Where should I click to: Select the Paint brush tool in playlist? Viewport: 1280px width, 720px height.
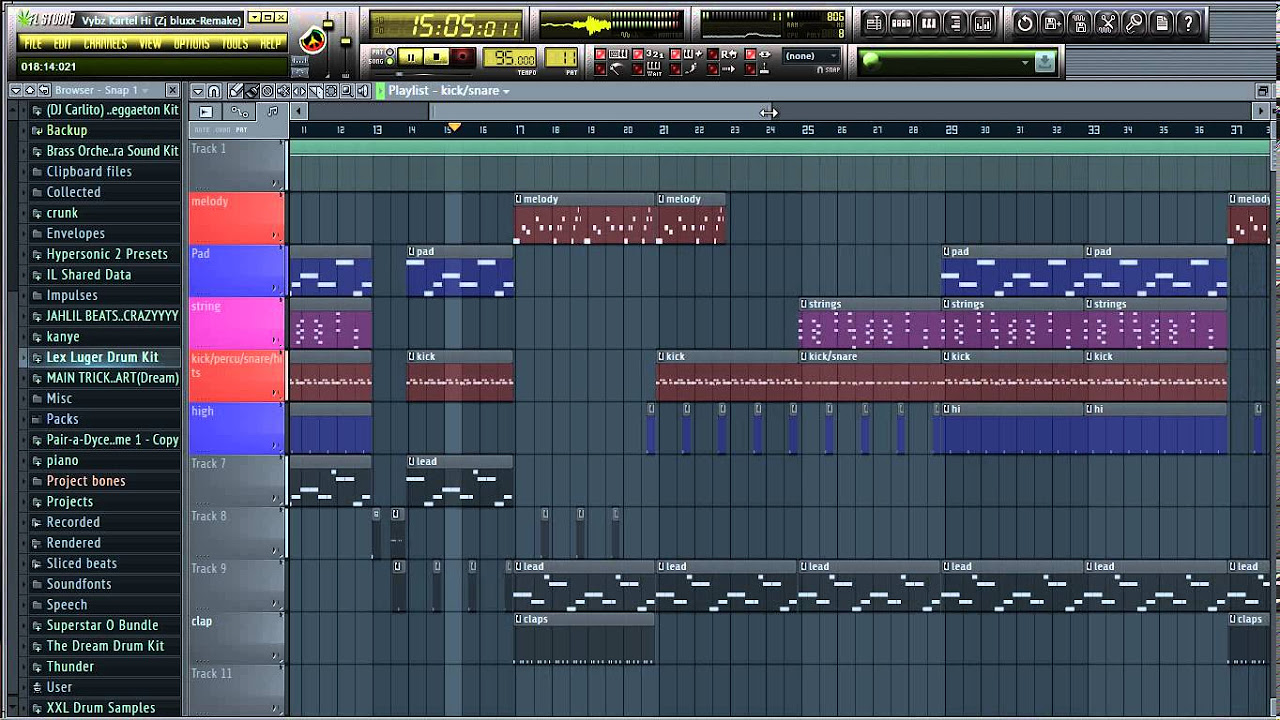[x=251, y=90]
